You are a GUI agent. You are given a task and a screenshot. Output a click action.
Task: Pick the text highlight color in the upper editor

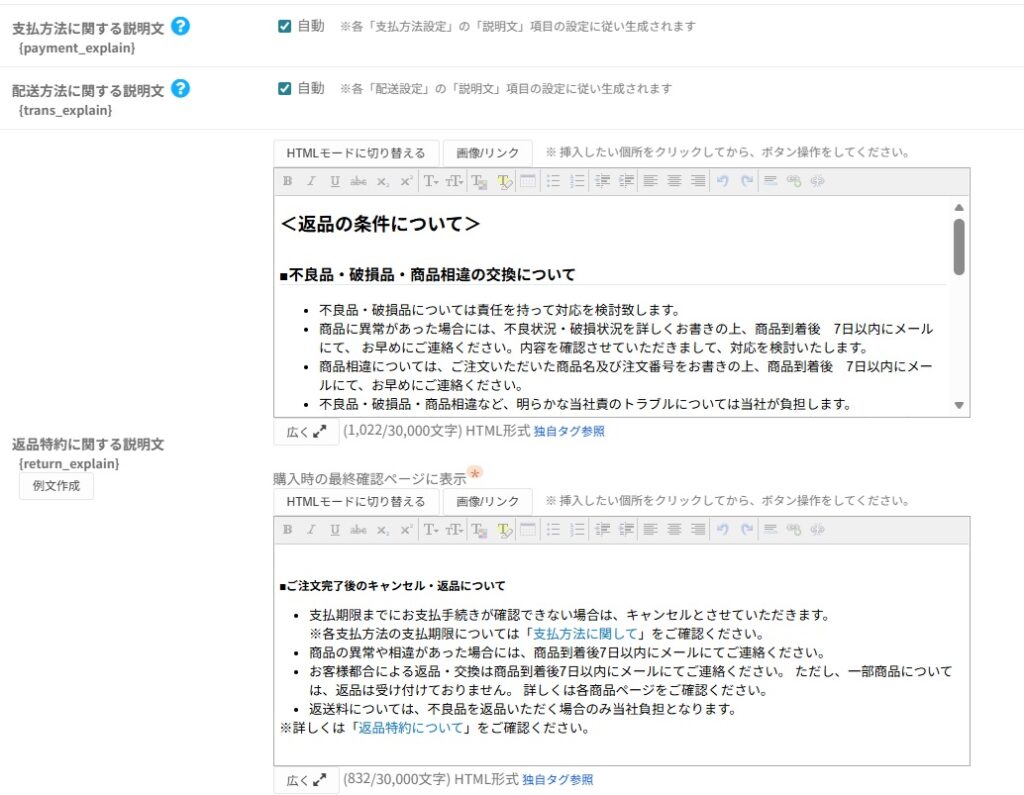(x=504, y=181)
